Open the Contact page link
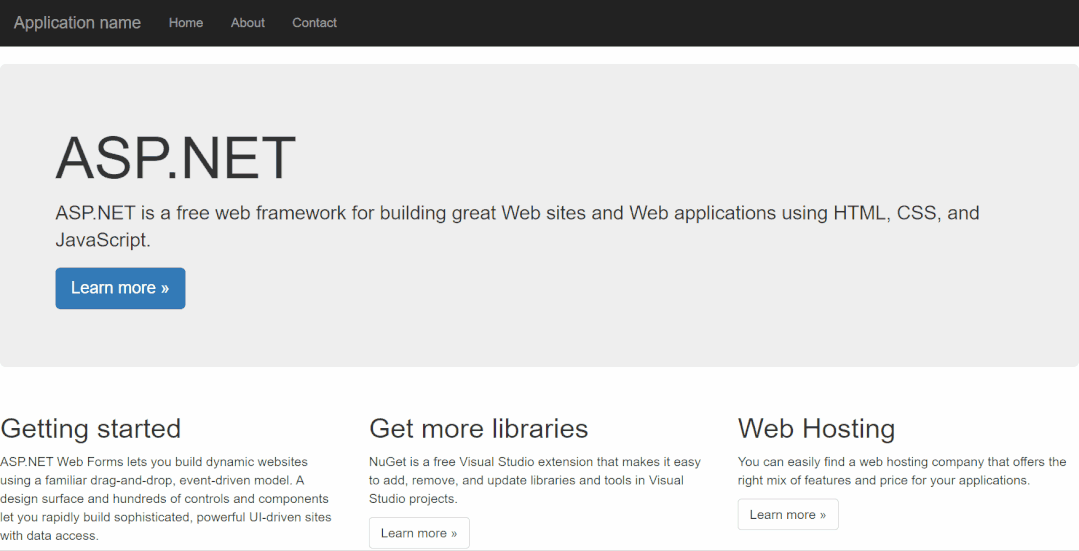Image resolution: width=1079 pixels, height=551 pixels. (314, 23)
